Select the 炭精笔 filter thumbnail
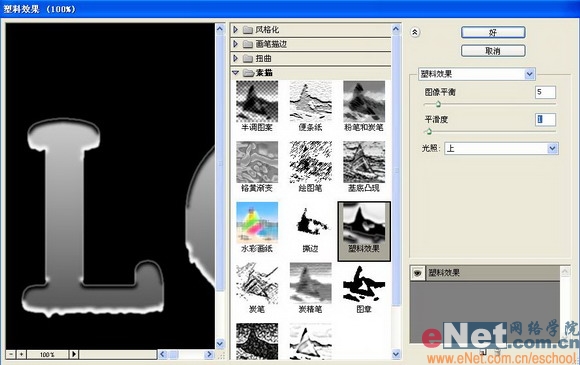Viewport: 580px width, 365px height. (x=310, y=283)
